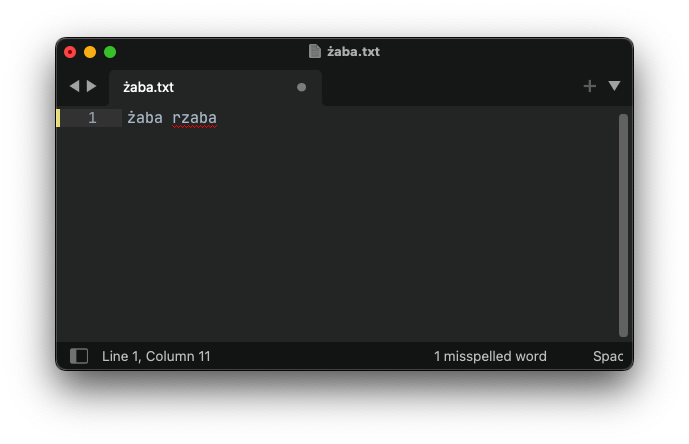The height and width of the screenshot is (444, 689).
Task: Click the 1 misspelled word indicator
Action: pyautogui.click(x=490, y=356)
